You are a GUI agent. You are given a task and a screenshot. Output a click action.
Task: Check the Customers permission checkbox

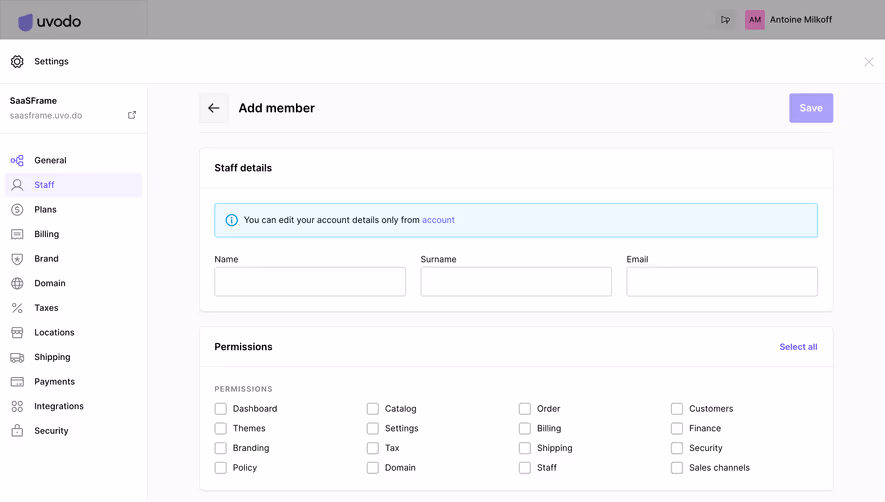[x=677, y=408]
